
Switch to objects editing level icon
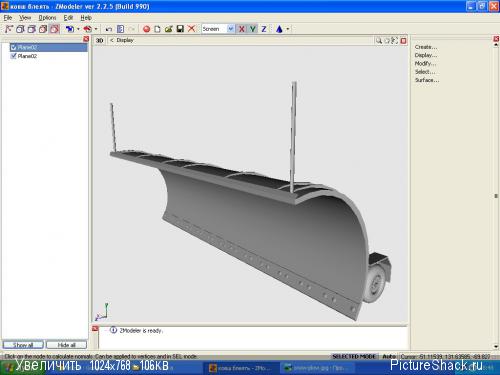click(x=43, y=29)
